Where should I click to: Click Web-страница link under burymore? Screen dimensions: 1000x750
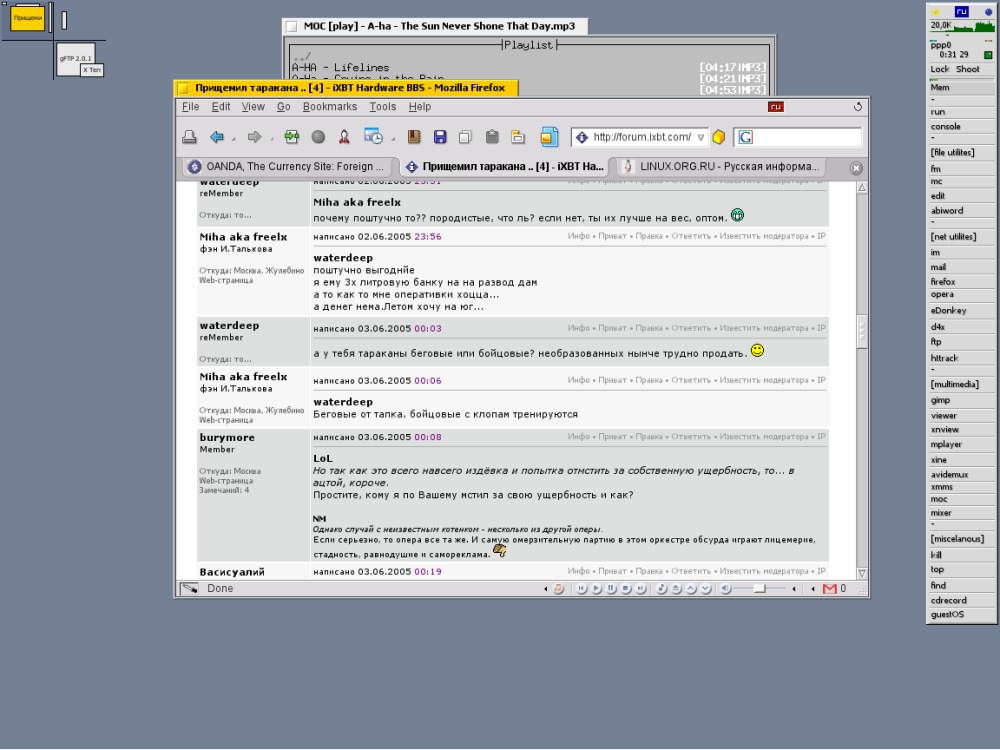click(226, 481)
